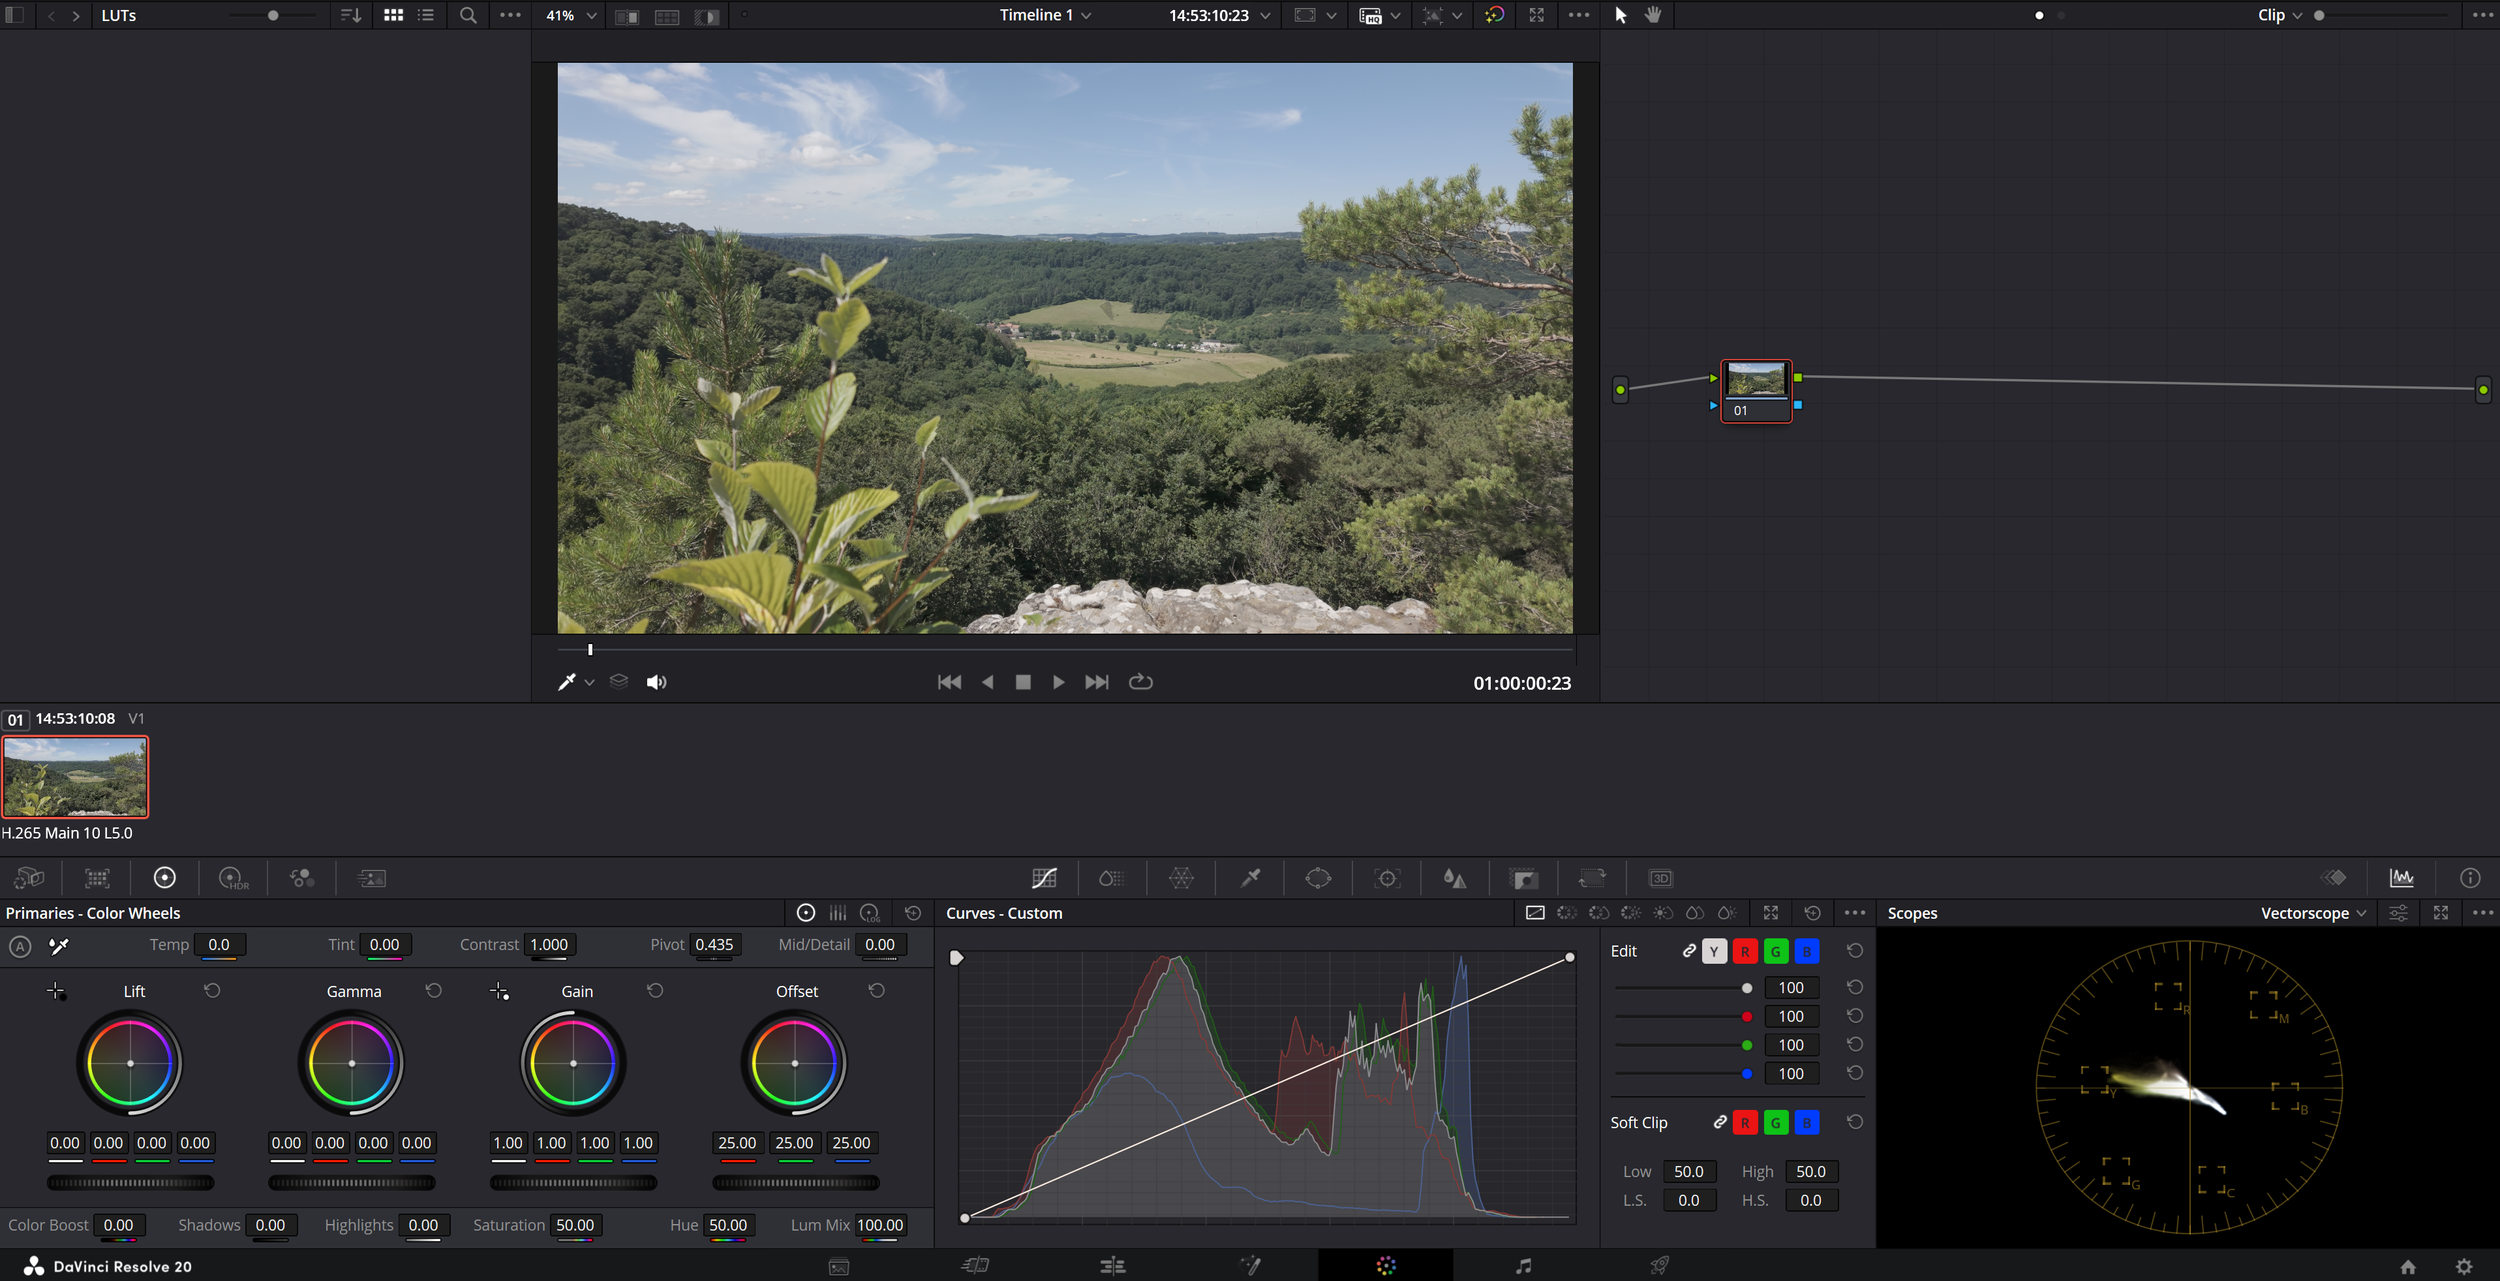The height and width of the screenshot is (1281, 2500).
Task: Open the Power Window palette
Action: (1318, 878)
